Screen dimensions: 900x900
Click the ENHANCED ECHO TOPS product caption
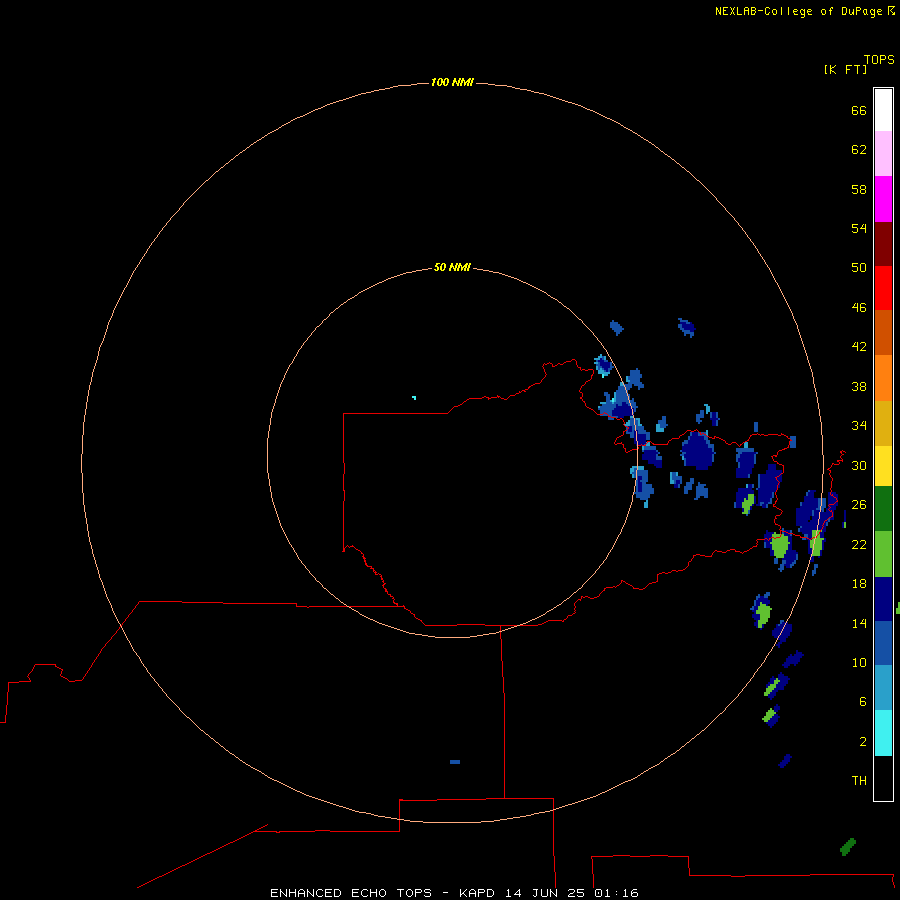click(351, 893)
